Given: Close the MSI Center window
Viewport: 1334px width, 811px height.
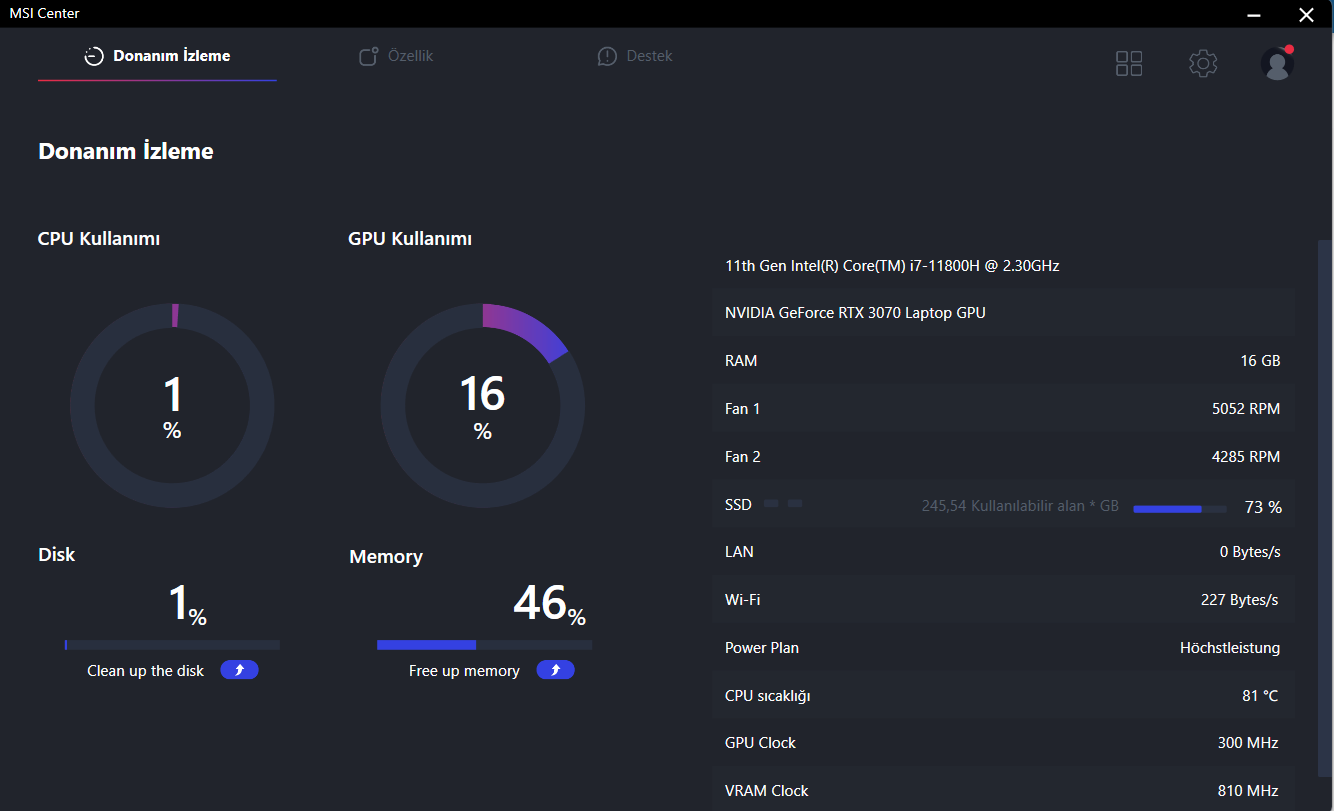Looking at the screenshot, I should pos(1306,14).
